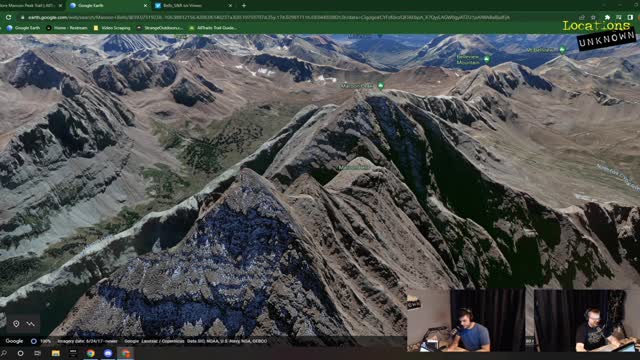Click the Belleview Mountain marker pin
Viewport: 640px width, 360px height.
tap(487, 59)
